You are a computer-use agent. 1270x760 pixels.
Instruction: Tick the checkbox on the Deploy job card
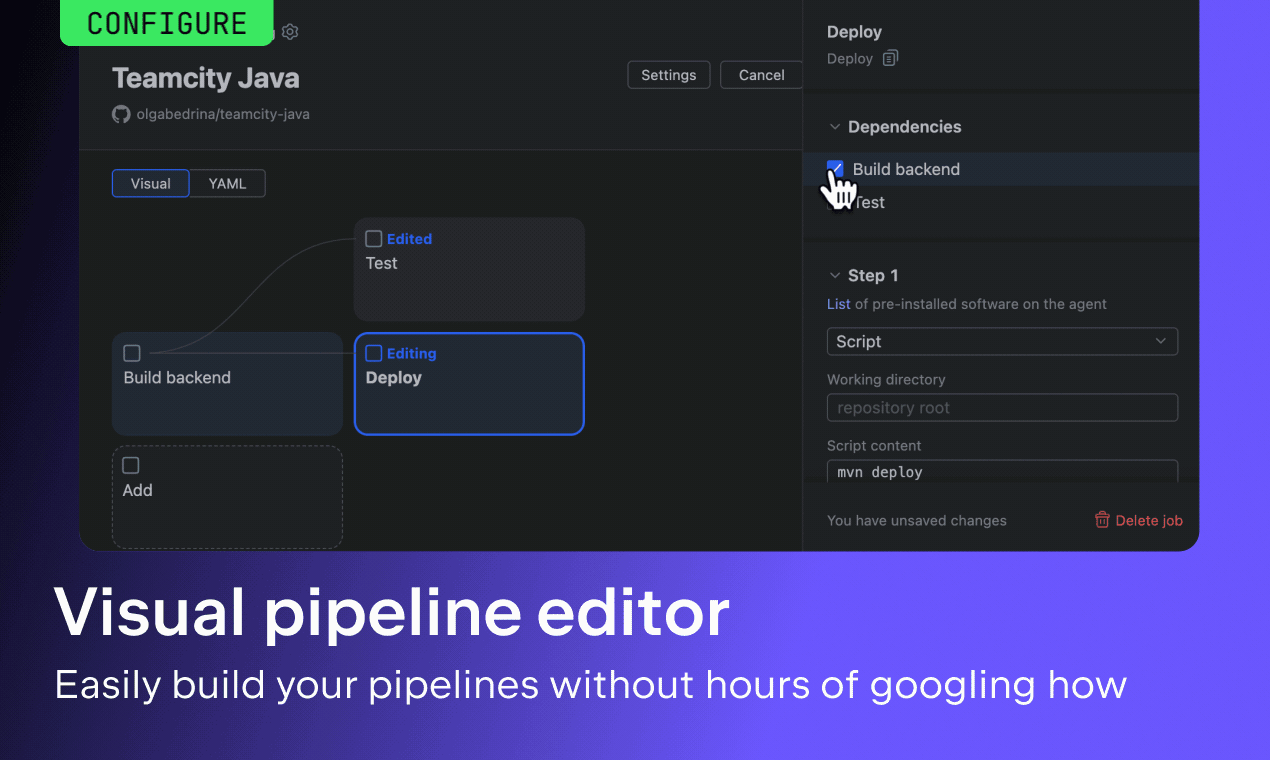pos(373,353)
